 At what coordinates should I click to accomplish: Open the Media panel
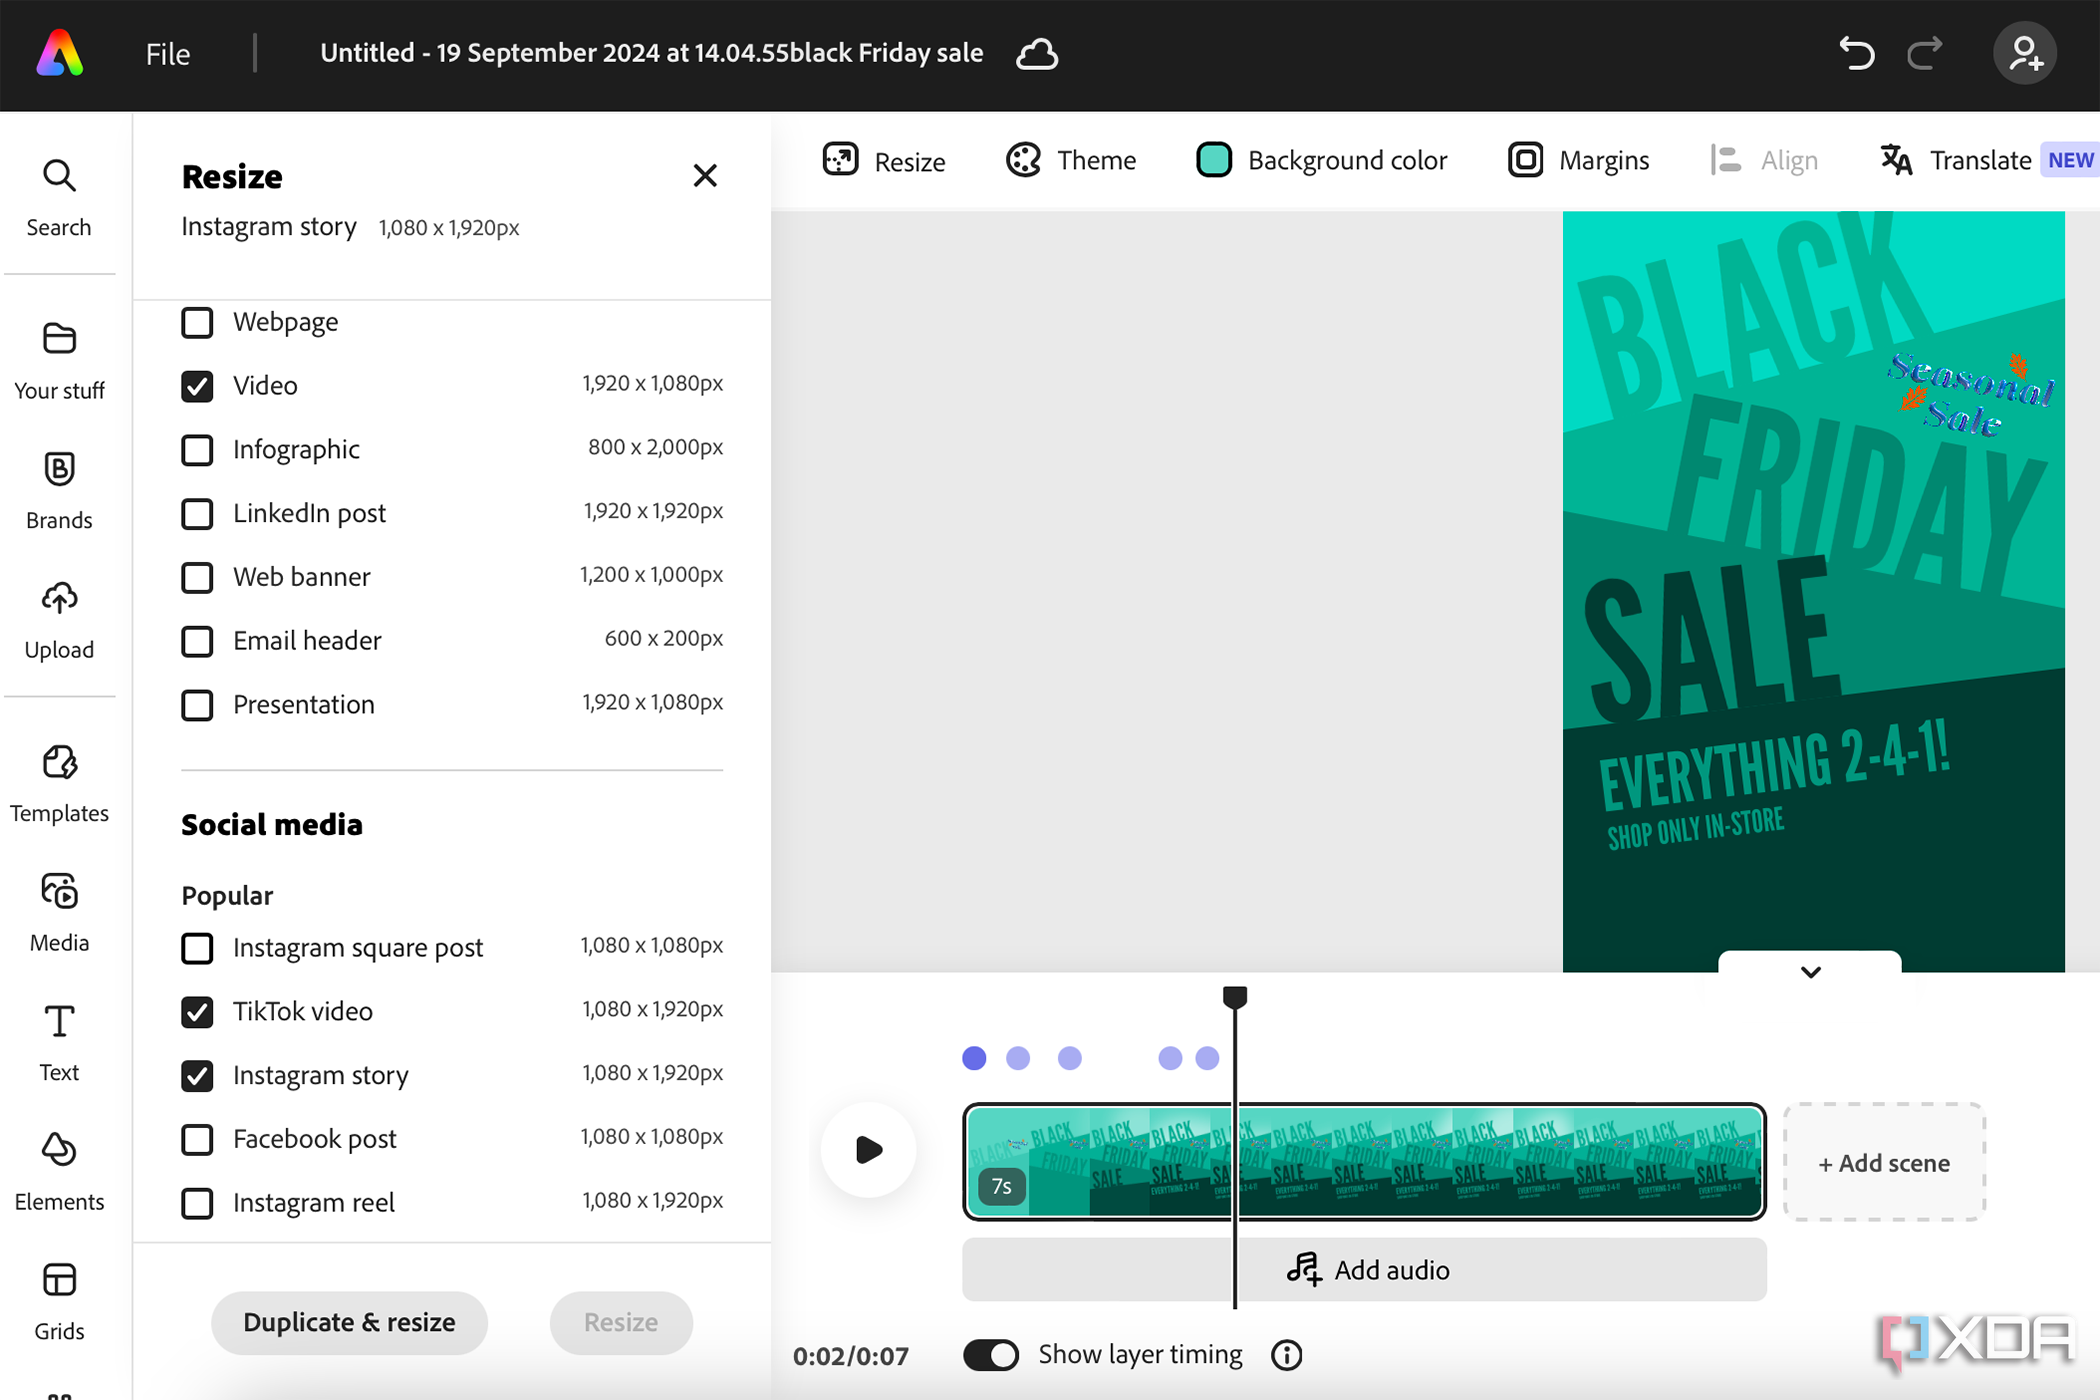click(59, 914)
